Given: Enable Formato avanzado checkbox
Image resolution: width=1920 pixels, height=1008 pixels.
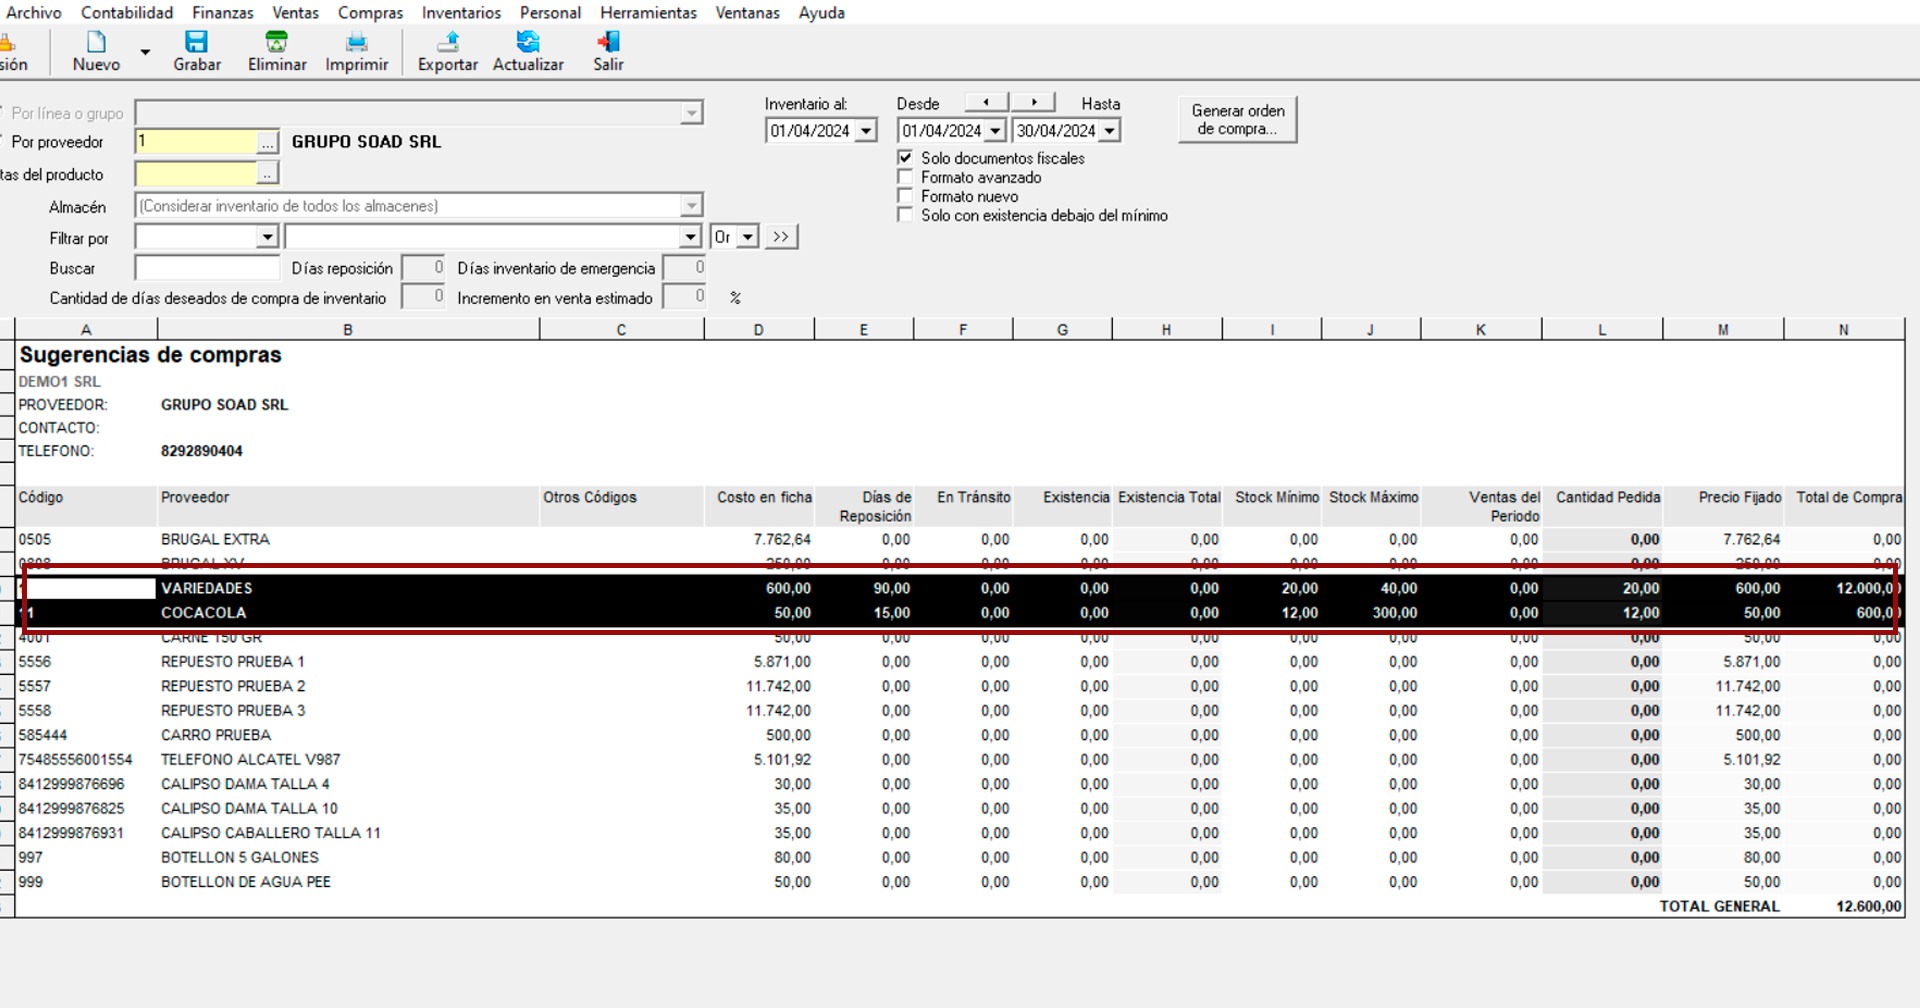Looking at the screenshot, I should coord(905,177).
